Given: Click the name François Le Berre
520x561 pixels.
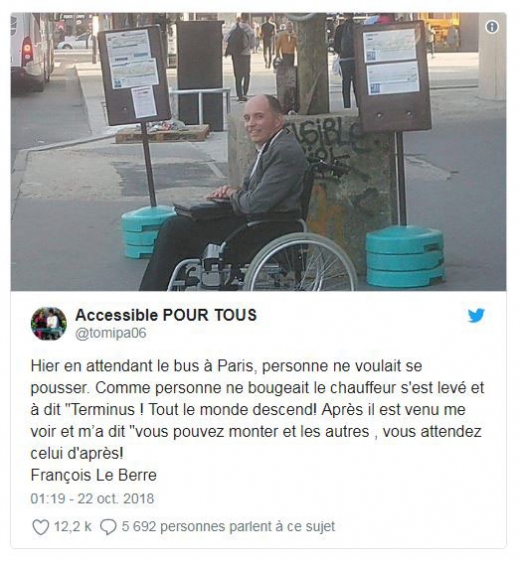Looking at the screenshot, I should pos(94,475).
